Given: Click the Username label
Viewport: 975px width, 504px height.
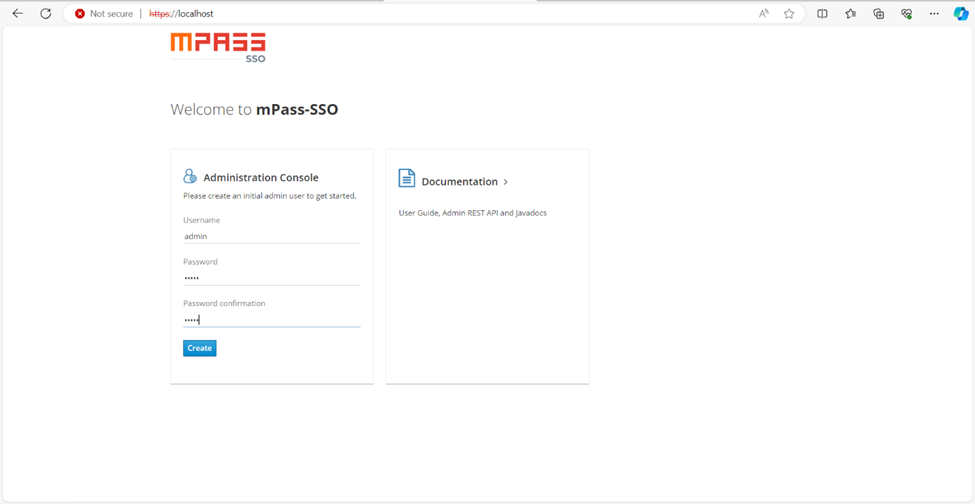Looking at the screenshot, I should (201, 220).
